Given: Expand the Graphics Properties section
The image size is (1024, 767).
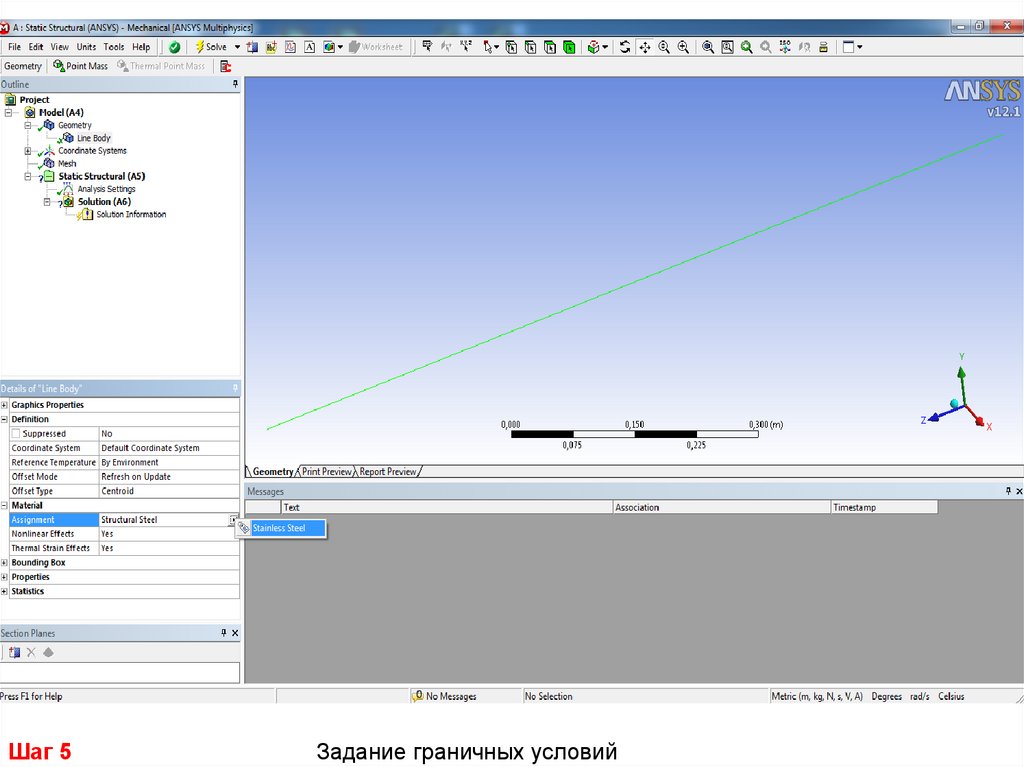Looking at the screenshot, I should click(5, 405).
